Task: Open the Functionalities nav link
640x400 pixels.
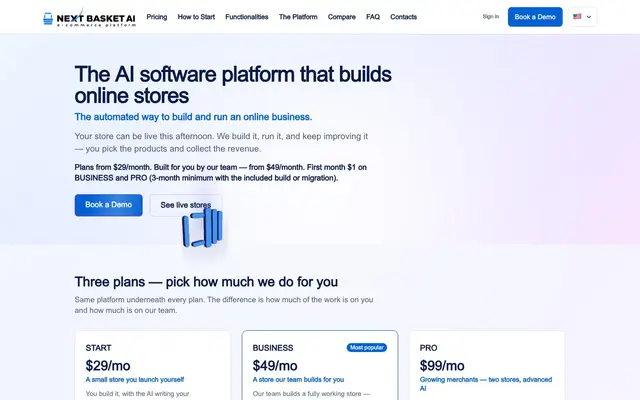Action: (x=247, y=17)
